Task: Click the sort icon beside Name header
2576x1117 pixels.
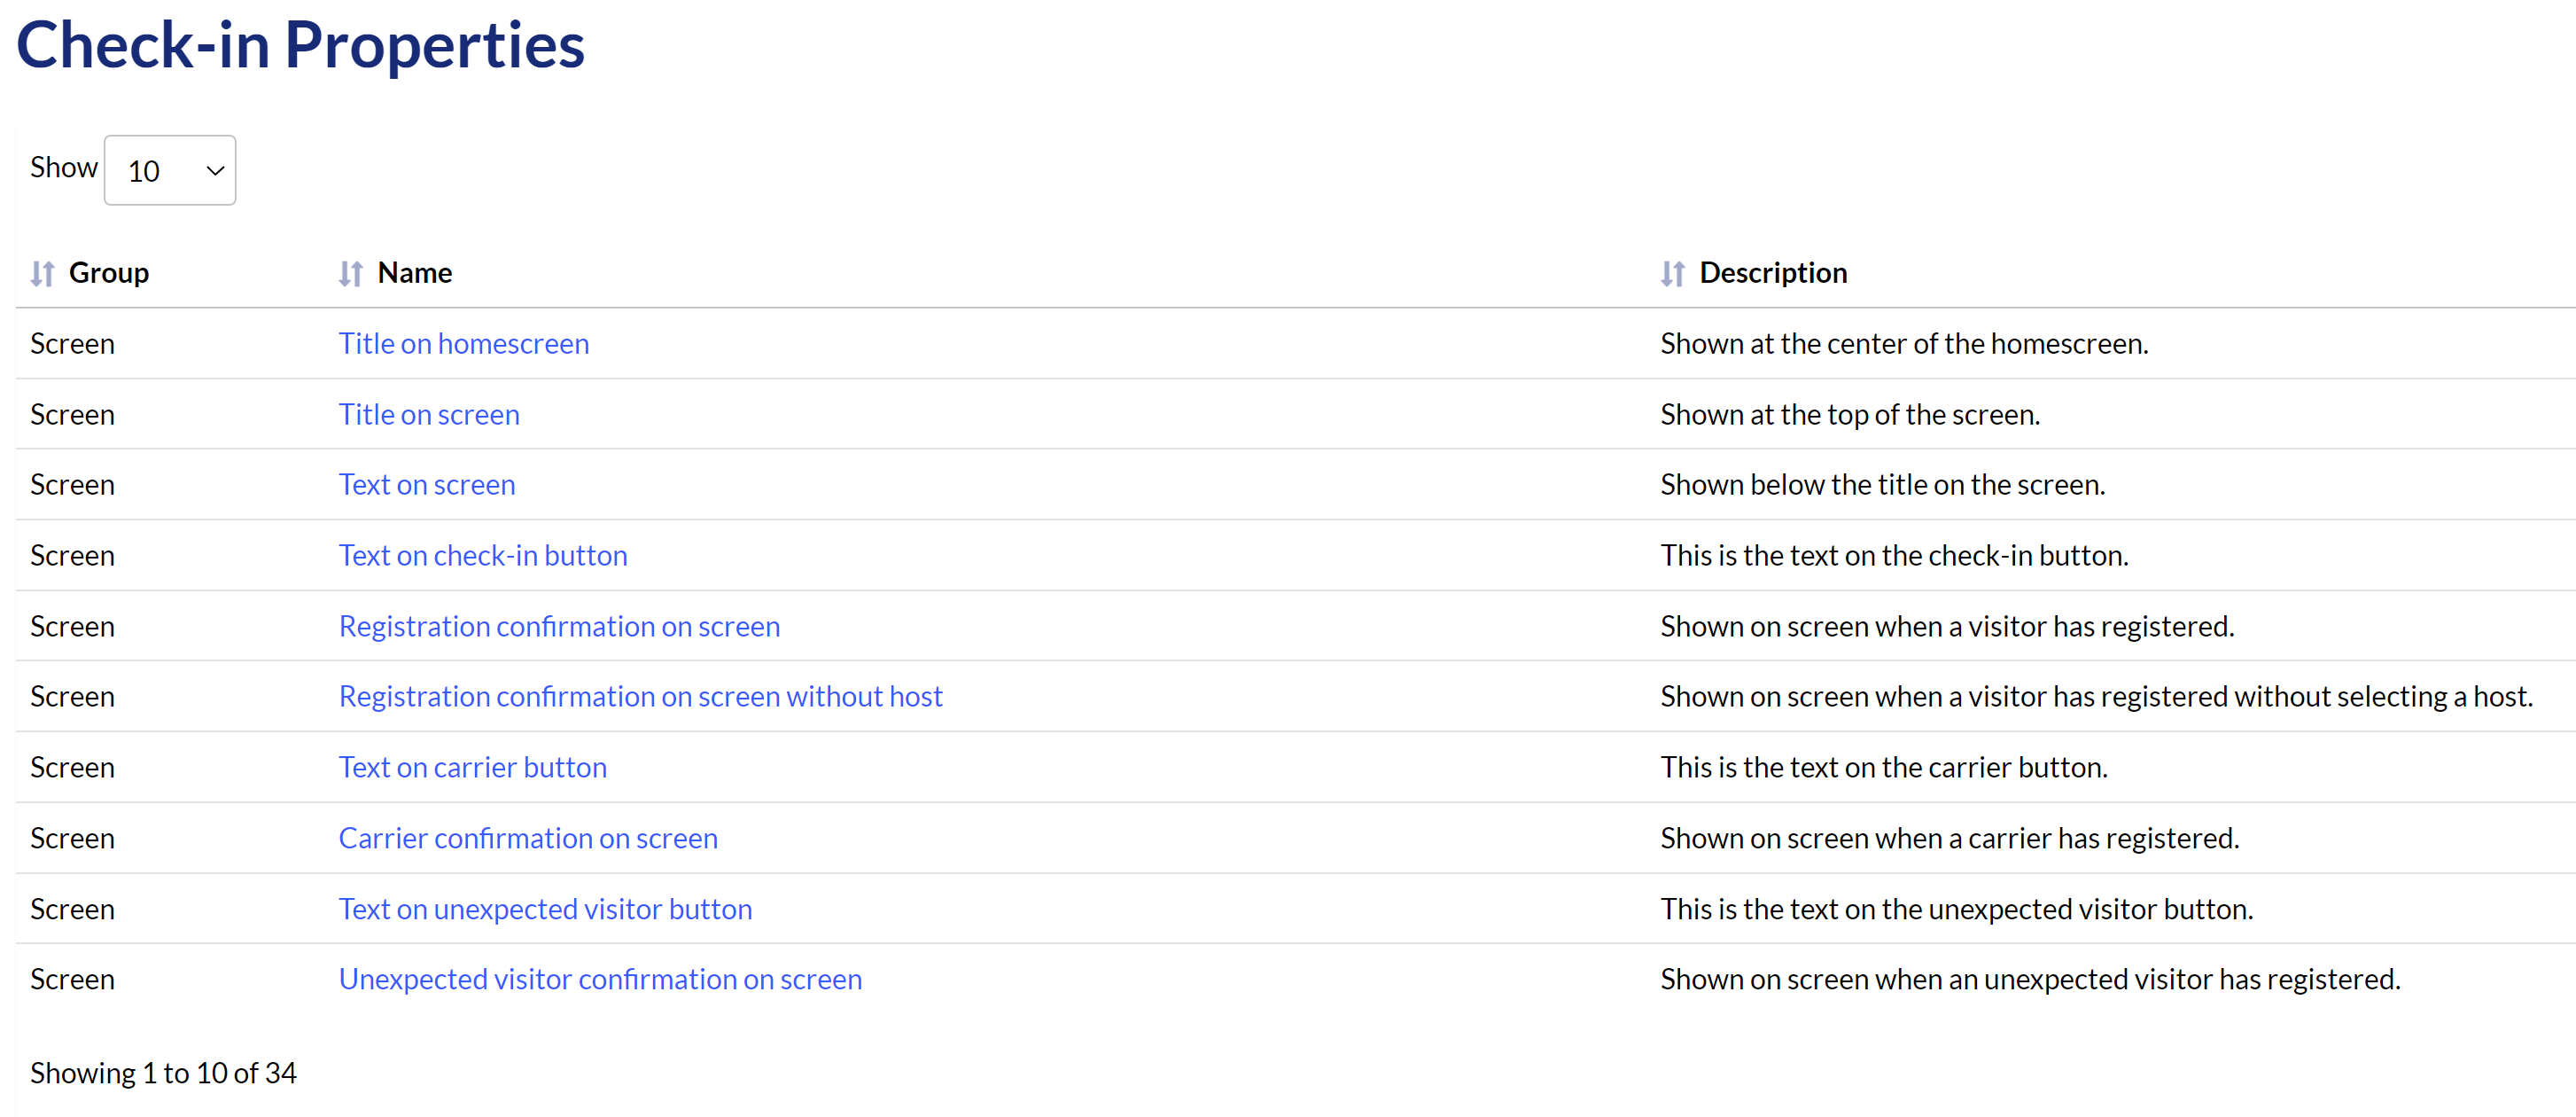Action: (350, 273)
